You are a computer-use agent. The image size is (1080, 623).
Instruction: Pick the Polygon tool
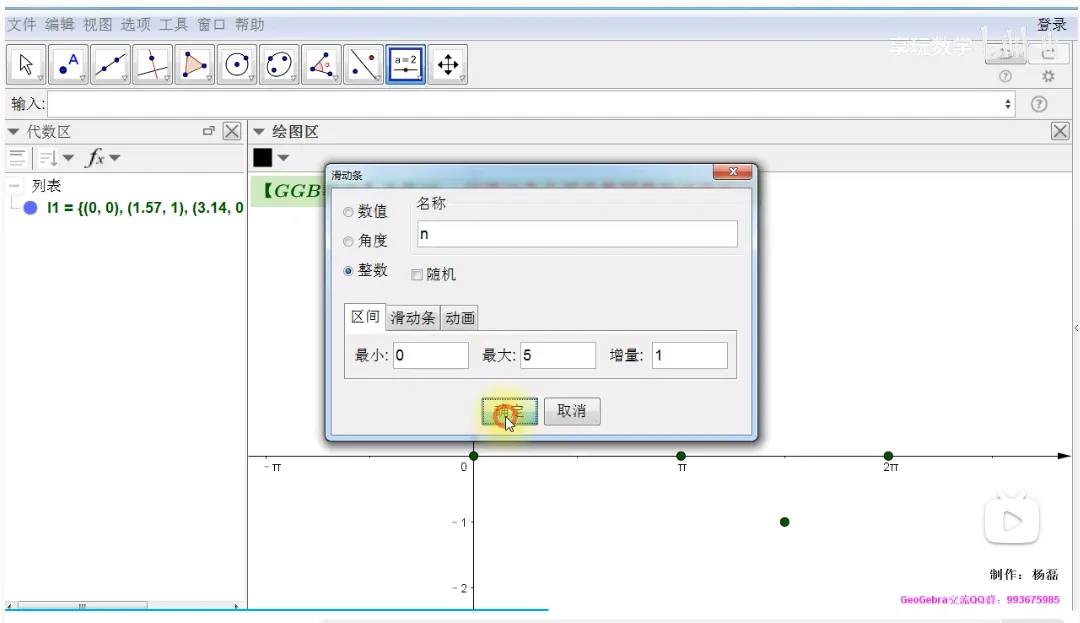[195, 65]
